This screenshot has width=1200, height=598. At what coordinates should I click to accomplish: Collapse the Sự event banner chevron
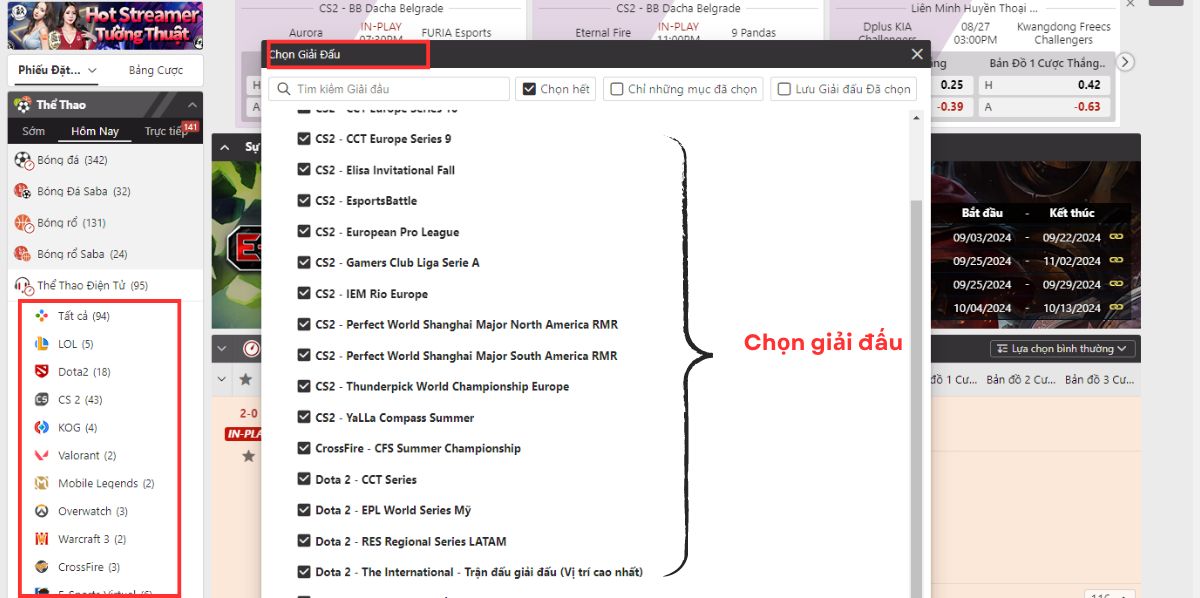coord(226,147)
